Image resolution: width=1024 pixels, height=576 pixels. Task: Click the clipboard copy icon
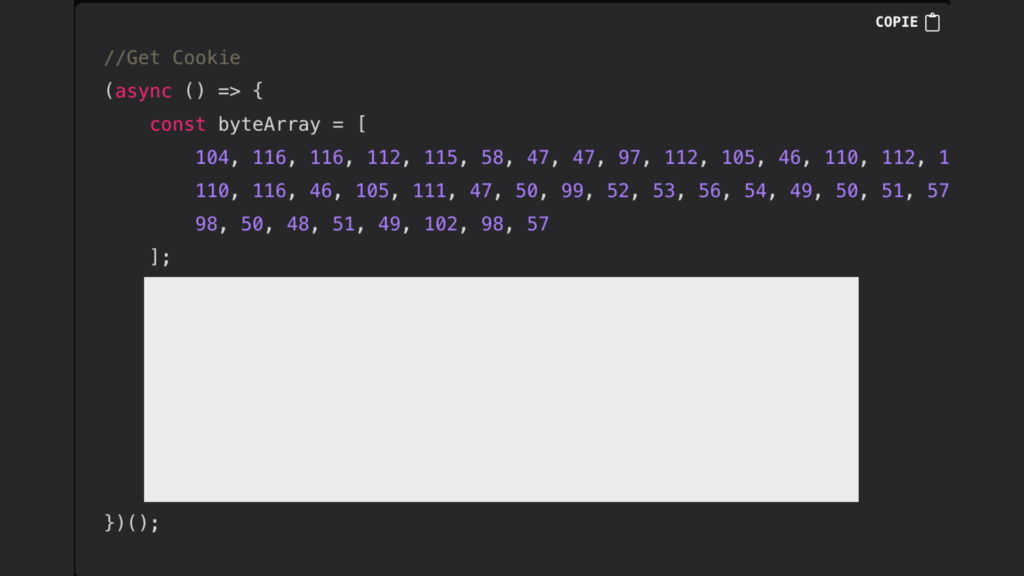point(932,22)
